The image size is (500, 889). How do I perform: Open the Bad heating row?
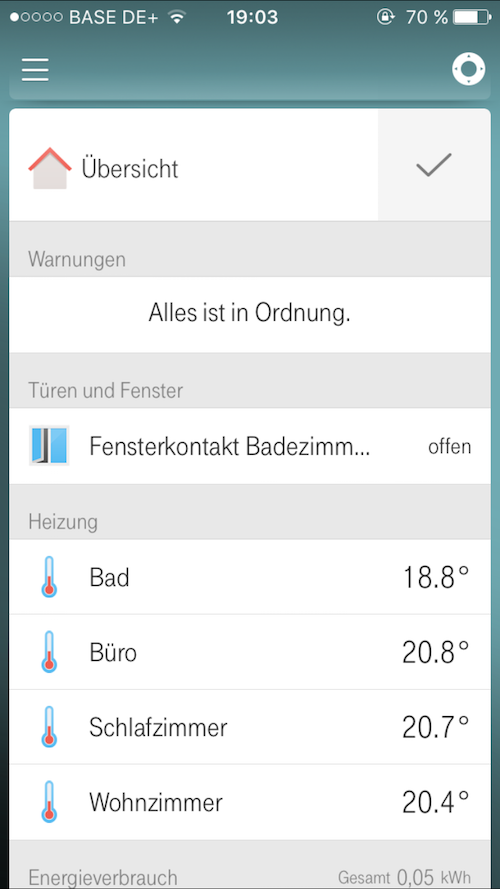coord(250,577)
